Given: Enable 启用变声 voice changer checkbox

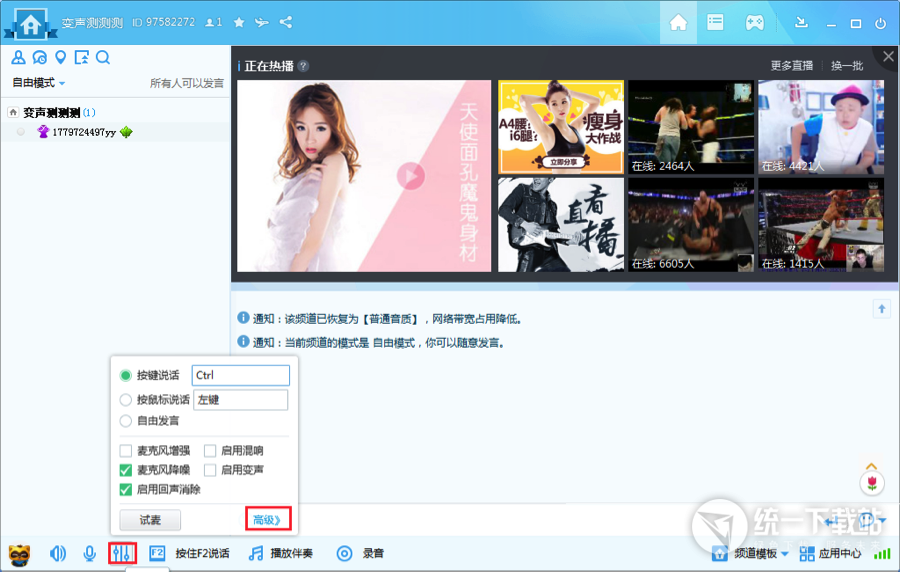Looking at the screenshot, I should coord(211,470).
